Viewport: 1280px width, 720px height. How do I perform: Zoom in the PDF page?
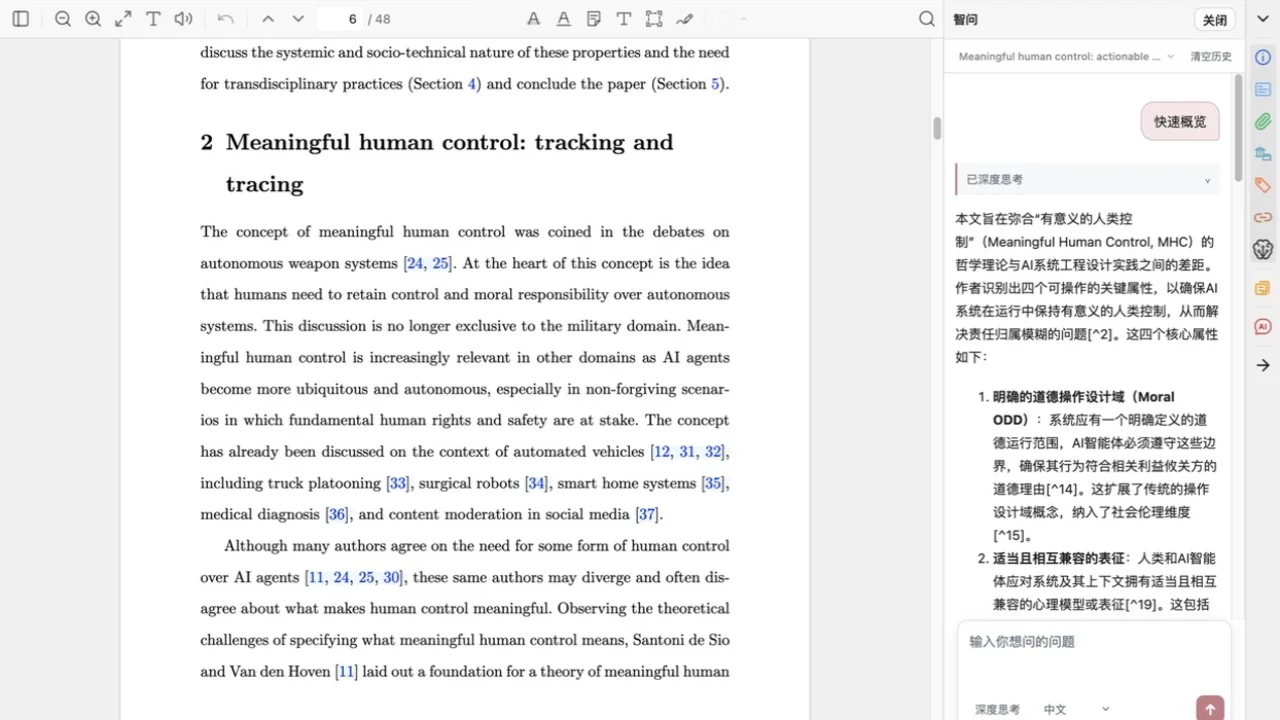[x=93, y=19]
